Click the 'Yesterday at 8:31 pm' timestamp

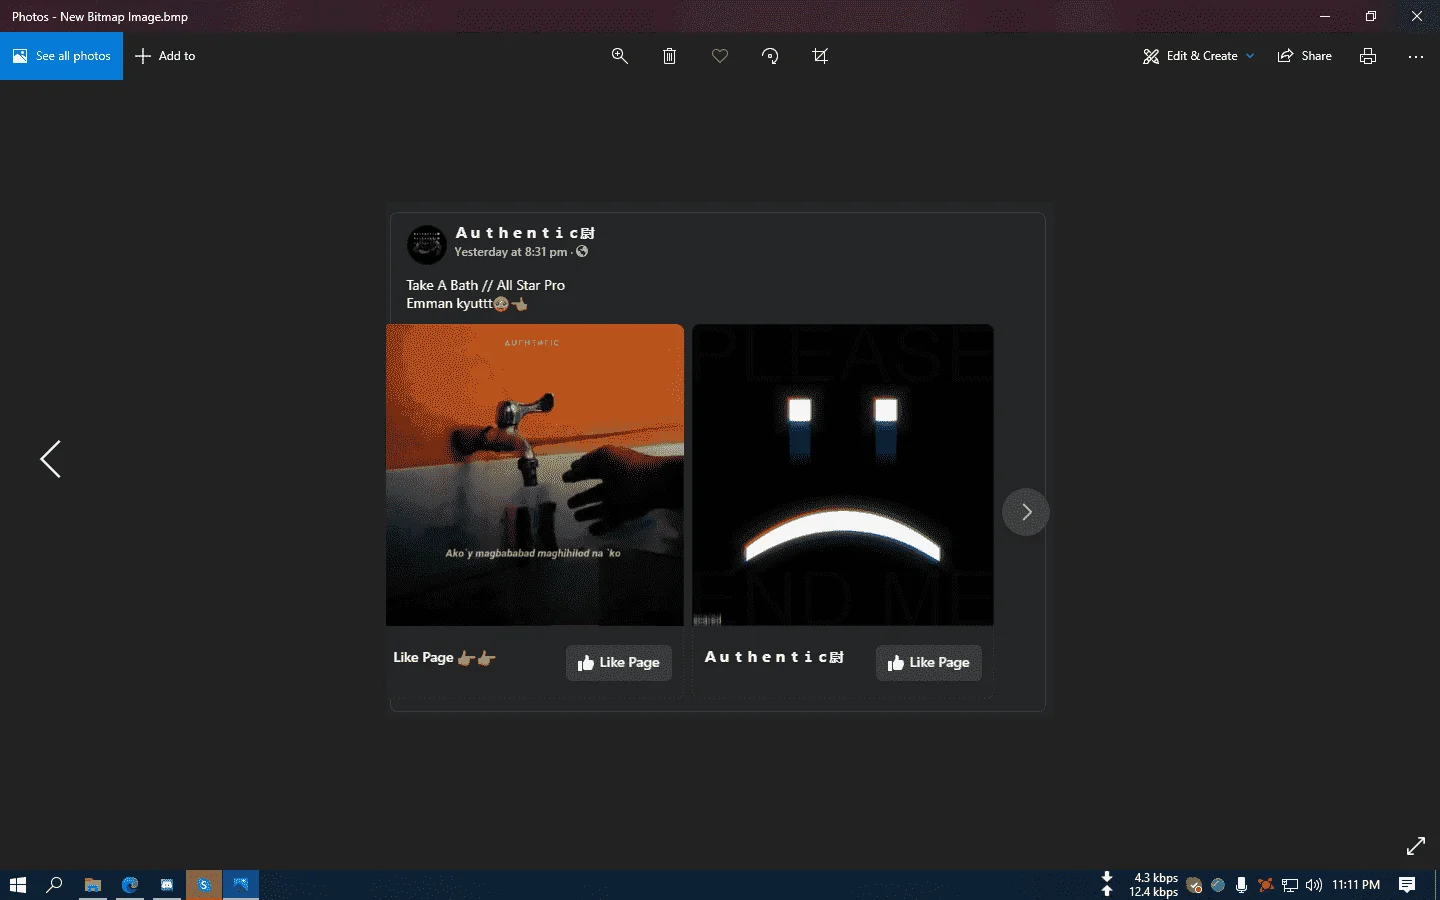tap(511, 252)
